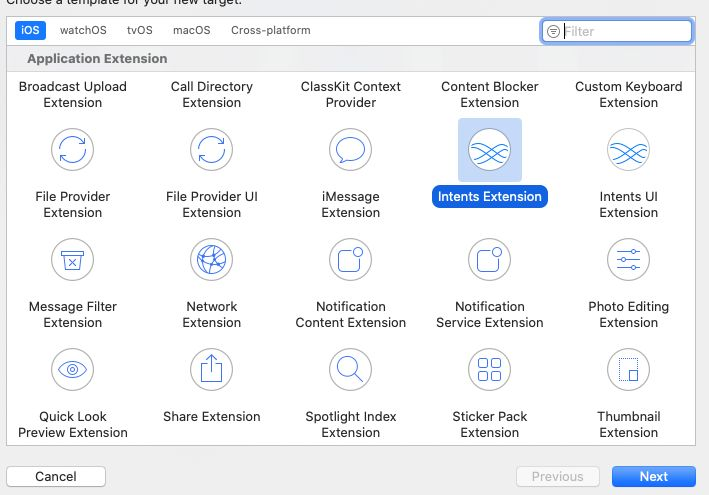The width and height of the screenshot is (709, 495).
Task: Switch to the watchOS tab
Action: [83, 30]
